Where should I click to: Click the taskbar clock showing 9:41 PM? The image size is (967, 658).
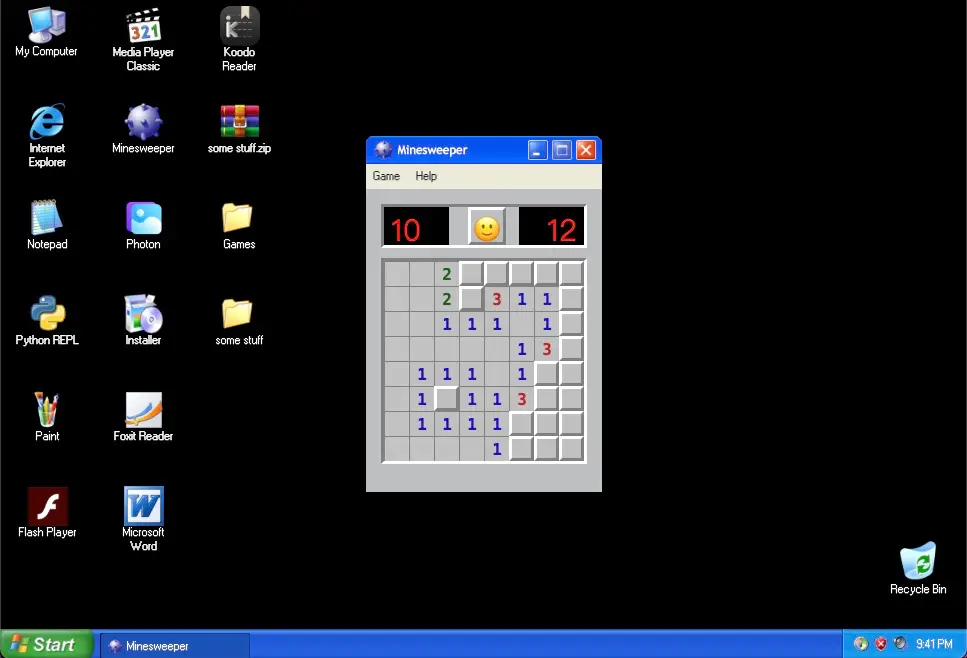[934, 644]
